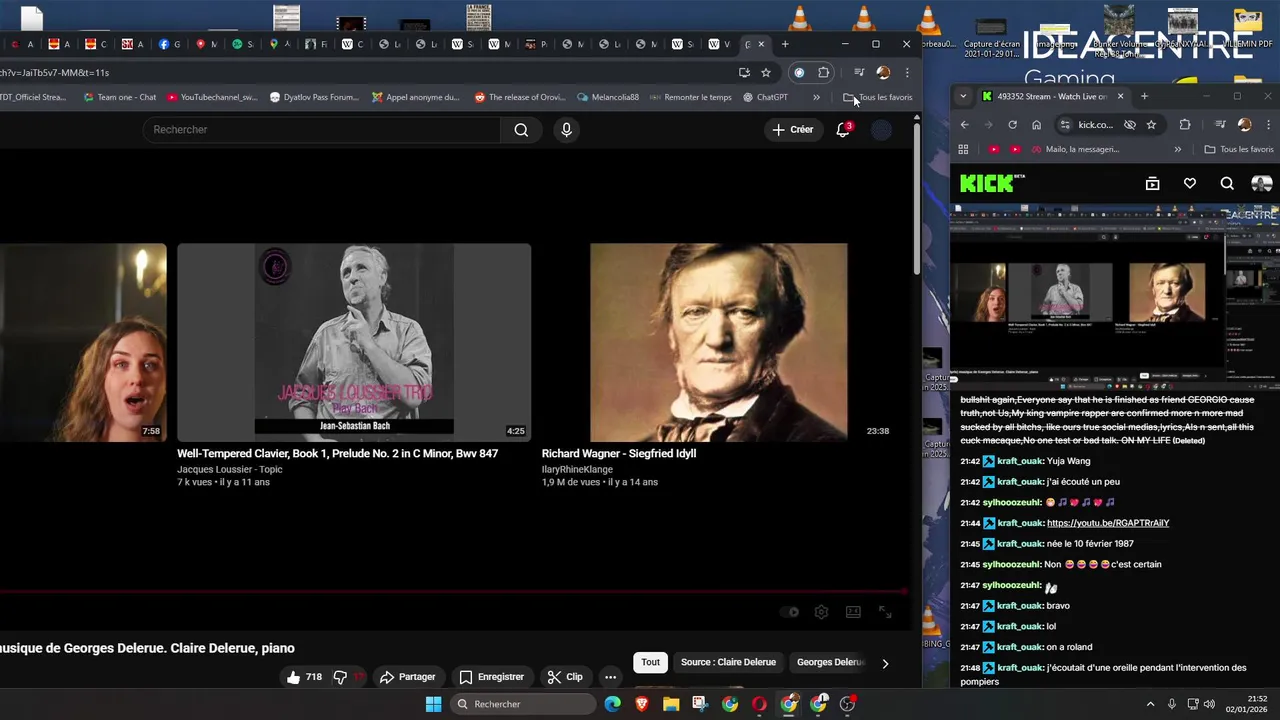Viewport: 1280px width, 720px height.
Task: Show hidden system tray icons chevron
Action: coord(1150,704)
